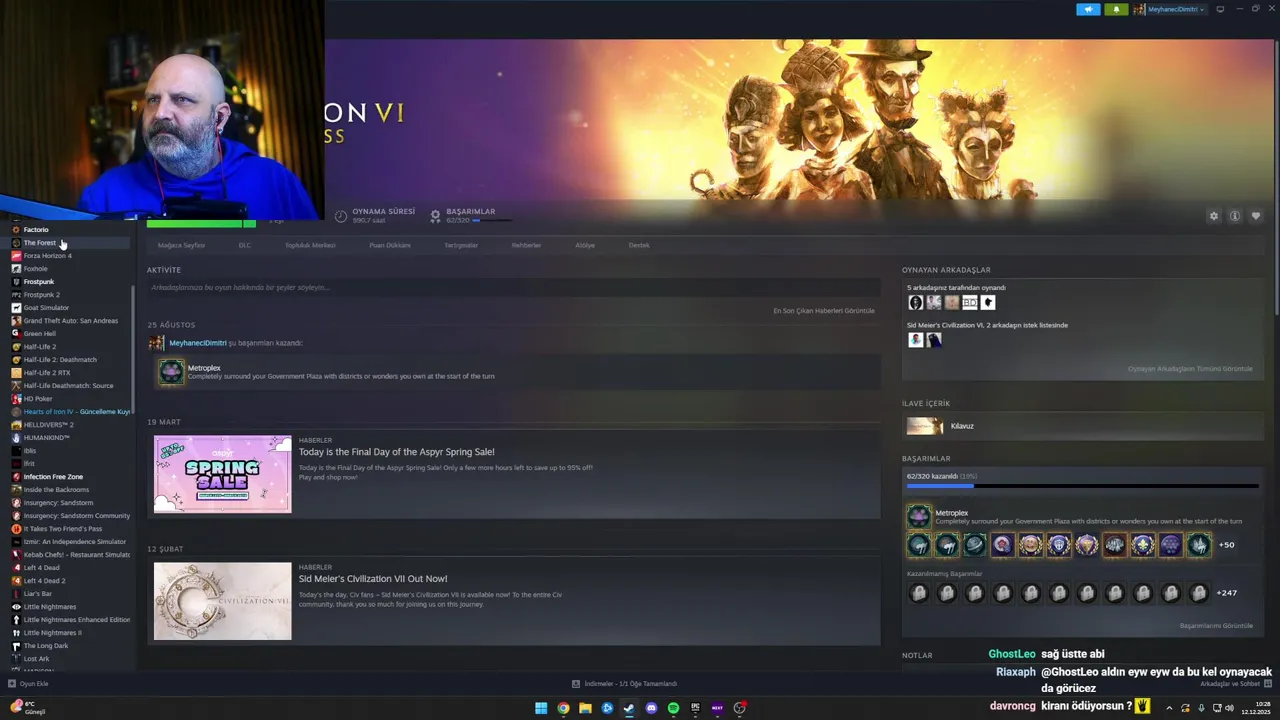The image size is (1280, 720).
Task: Open Atölye tab
Action: (x=585, y=245)
